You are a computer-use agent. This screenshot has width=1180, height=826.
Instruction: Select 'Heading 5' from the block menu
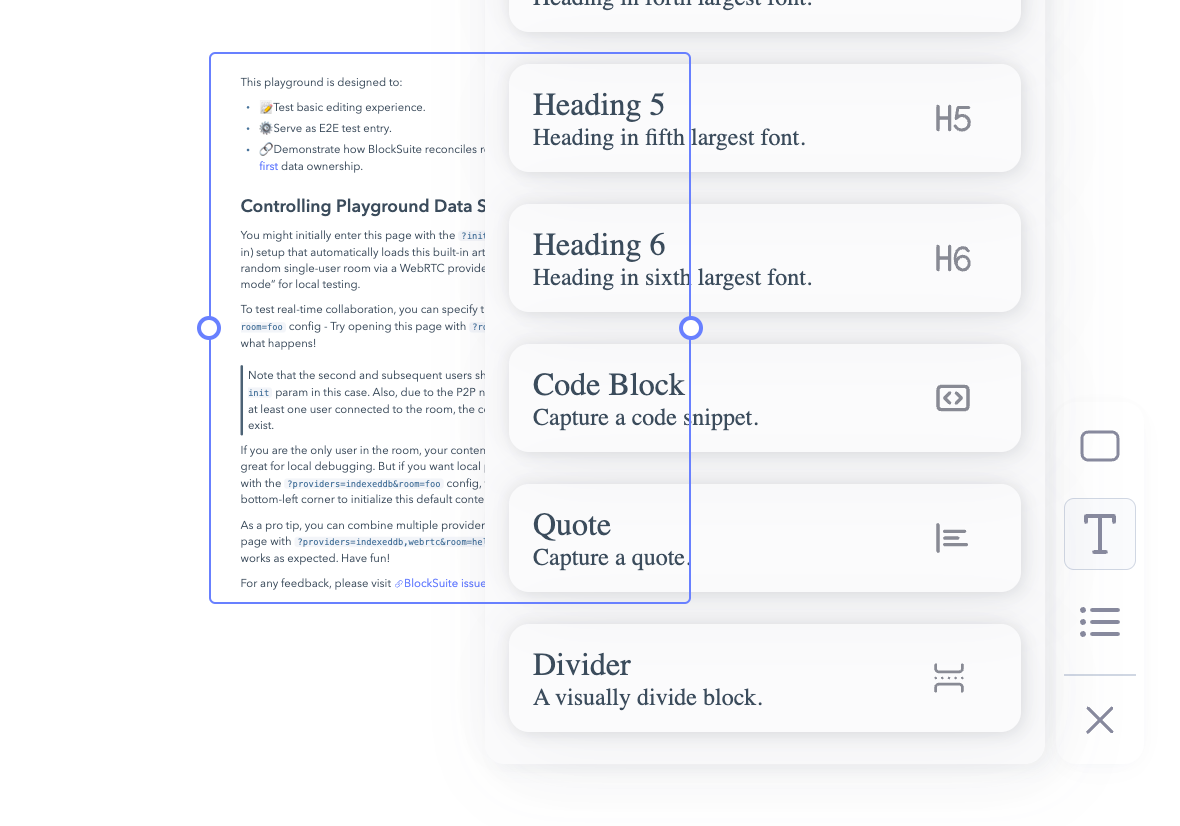tap(598, 104)
